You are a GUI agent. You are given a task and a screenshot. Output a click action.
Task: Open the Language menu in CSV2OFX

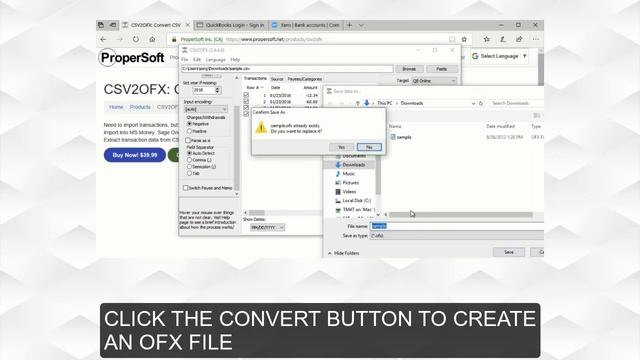tap(216, 60)
